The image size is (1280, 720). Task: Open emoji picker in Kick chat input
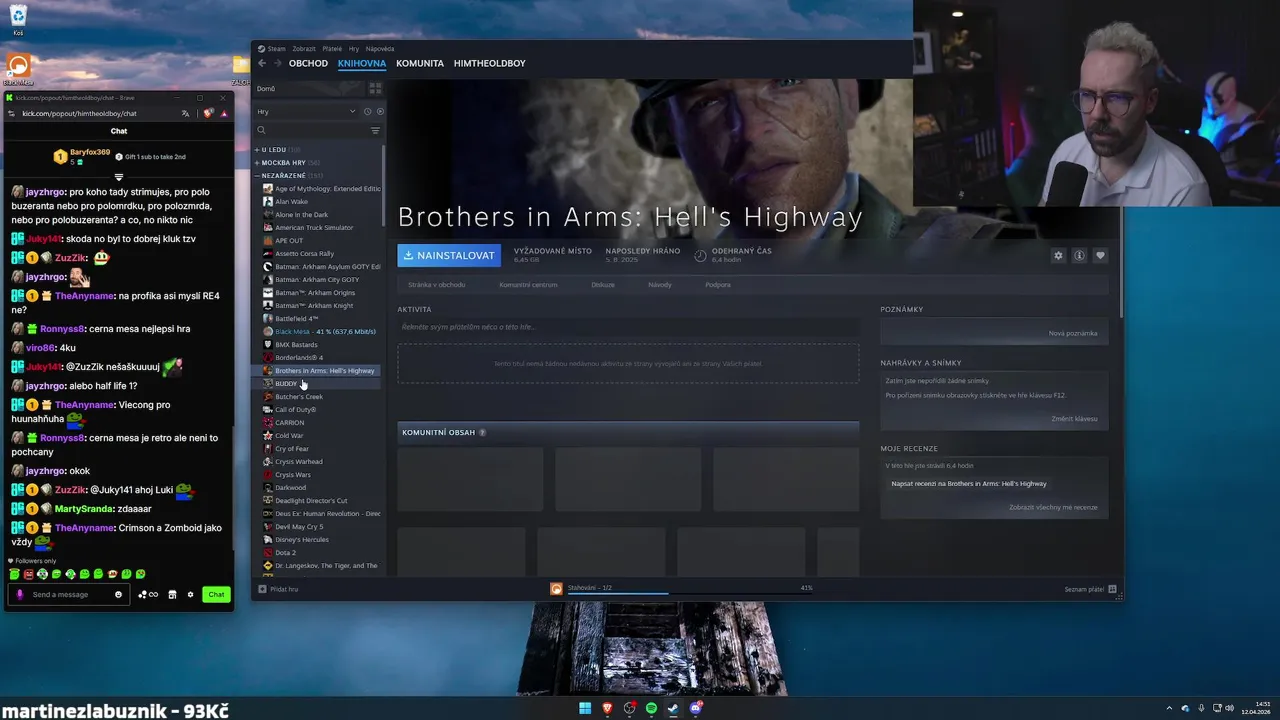click(x=118, y=594)
